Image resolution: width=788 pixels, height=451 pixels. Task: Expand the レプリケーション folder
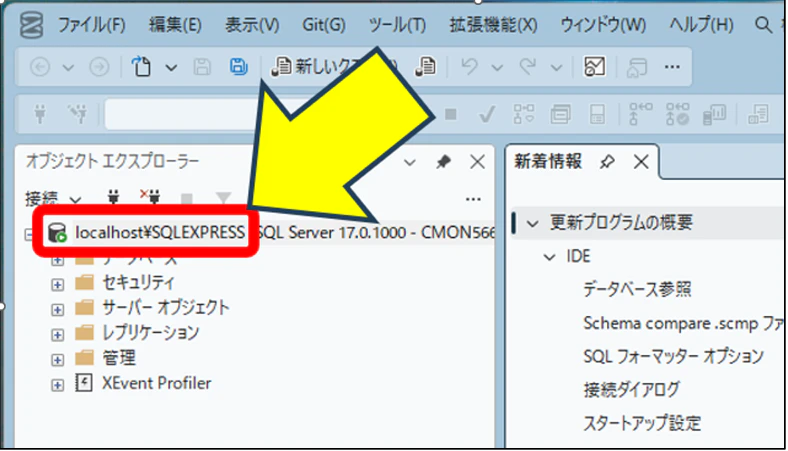click(57, 334)
